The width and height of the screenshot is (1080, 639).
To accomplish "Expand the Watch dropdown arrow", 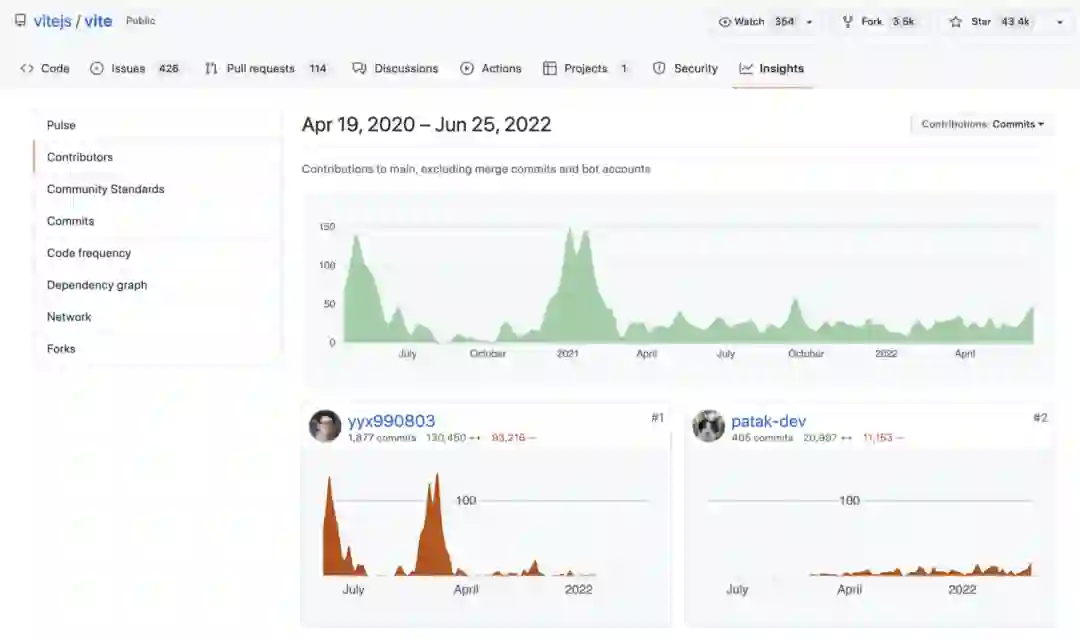I will (809, 22).
